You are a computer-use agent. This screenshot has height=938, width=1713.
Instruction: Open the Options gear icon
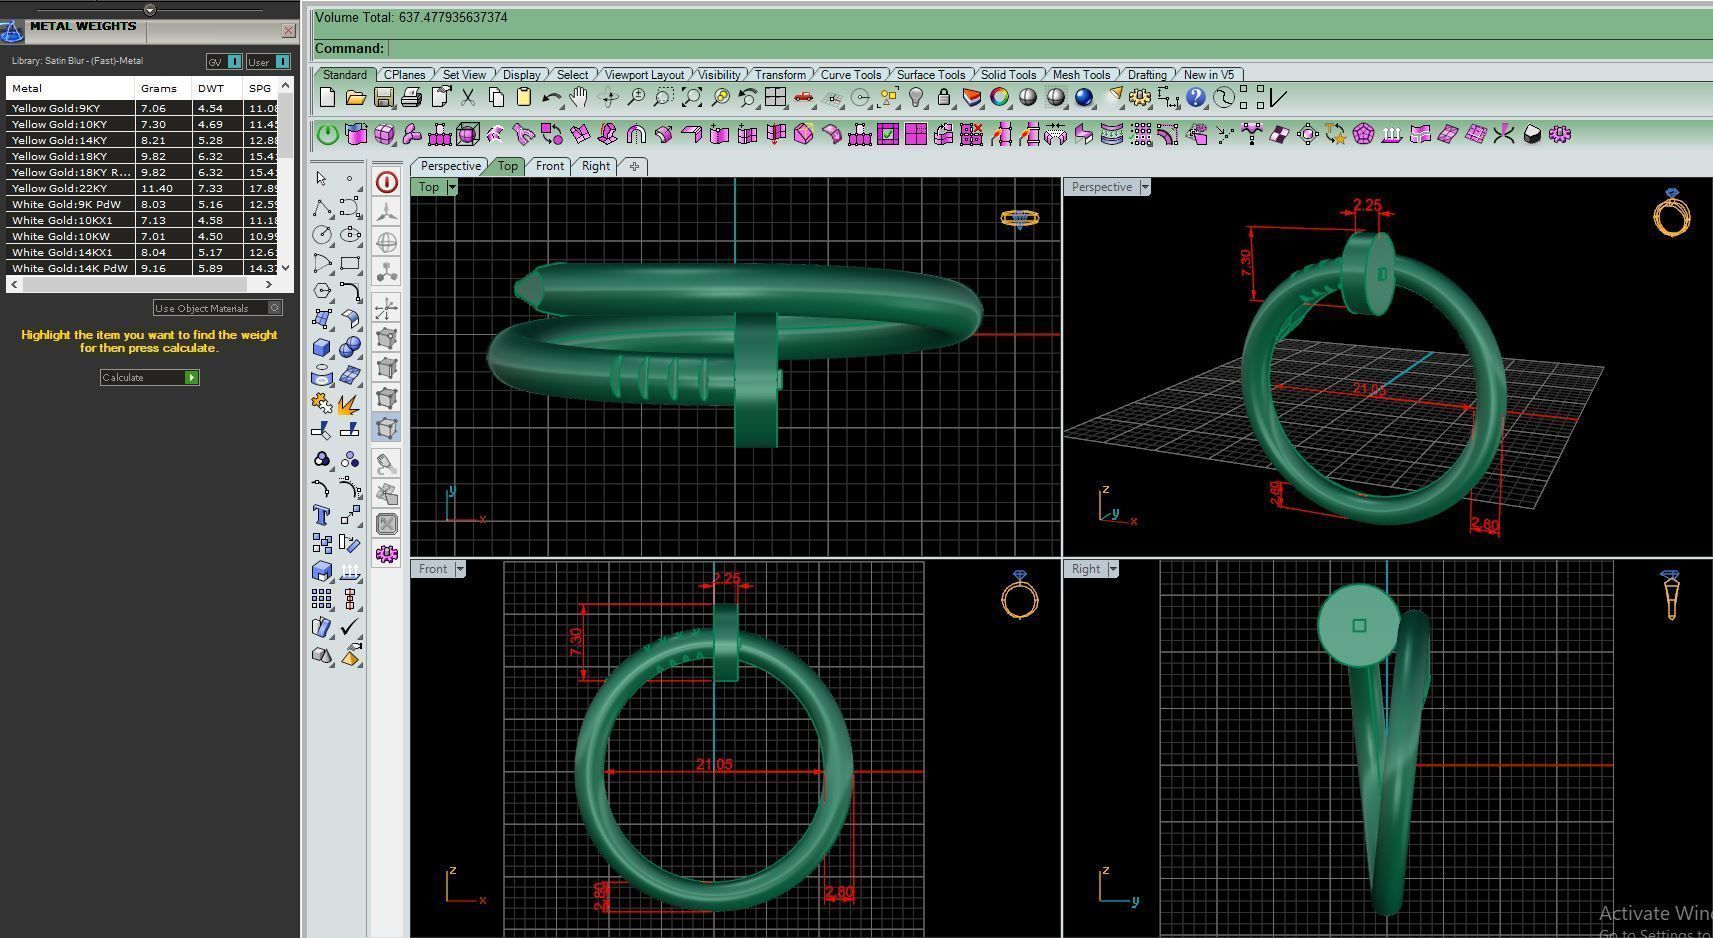(1139, 98)
